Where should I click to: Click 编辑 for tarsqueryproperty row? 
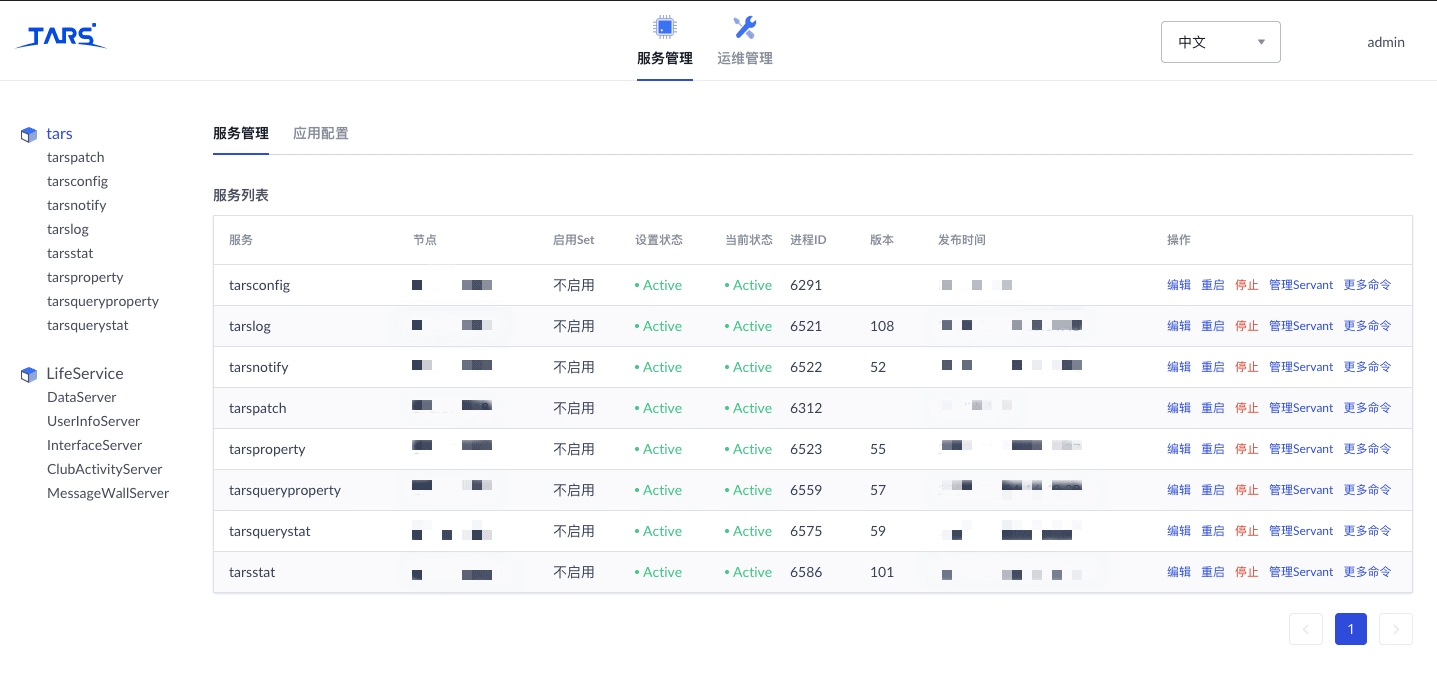(x=1179, y=490)
